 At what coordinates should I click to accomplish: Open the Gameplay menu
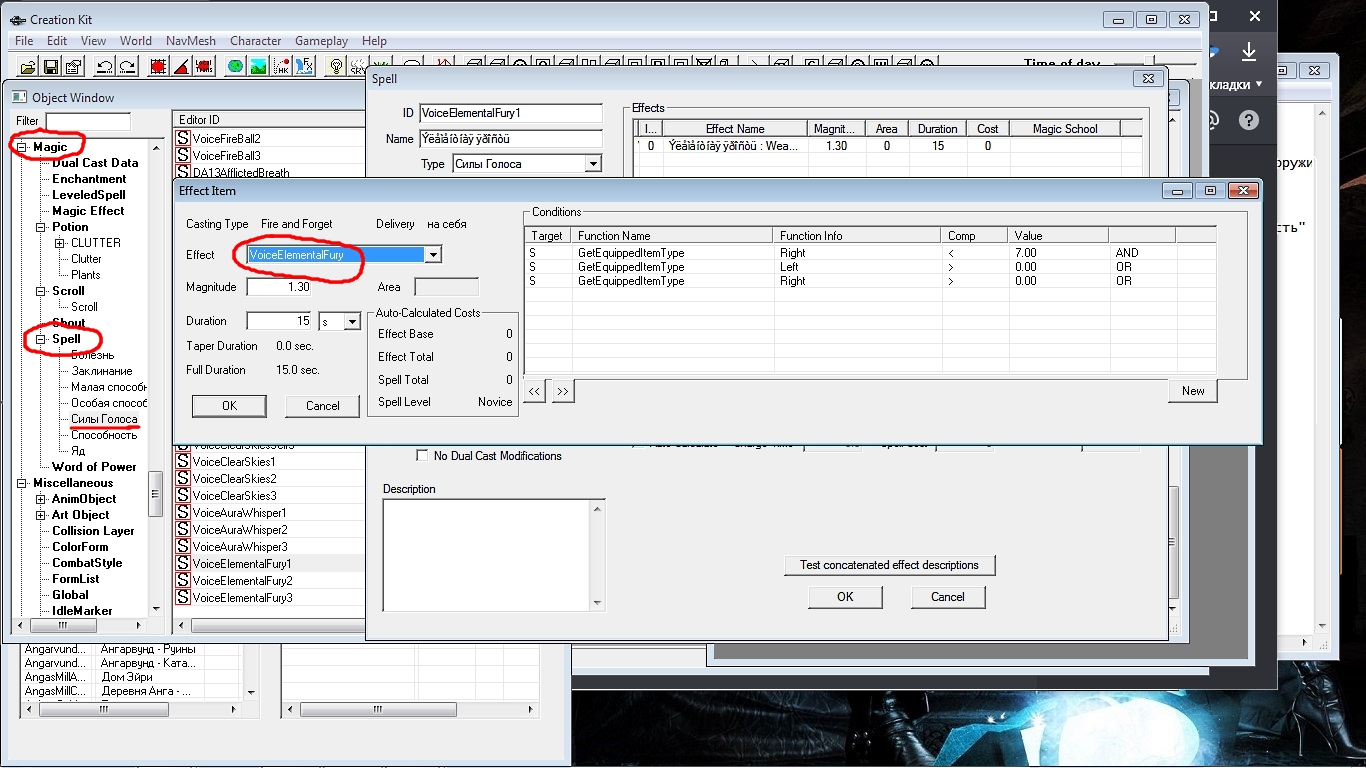point(321,41)
